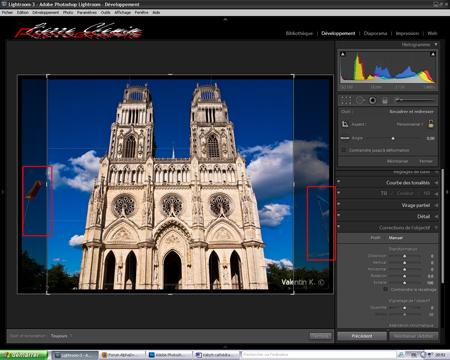Viewport: 450px width, 360px height.
Task: Click the Angle slider handle
Action: click(x=393, y=138)
